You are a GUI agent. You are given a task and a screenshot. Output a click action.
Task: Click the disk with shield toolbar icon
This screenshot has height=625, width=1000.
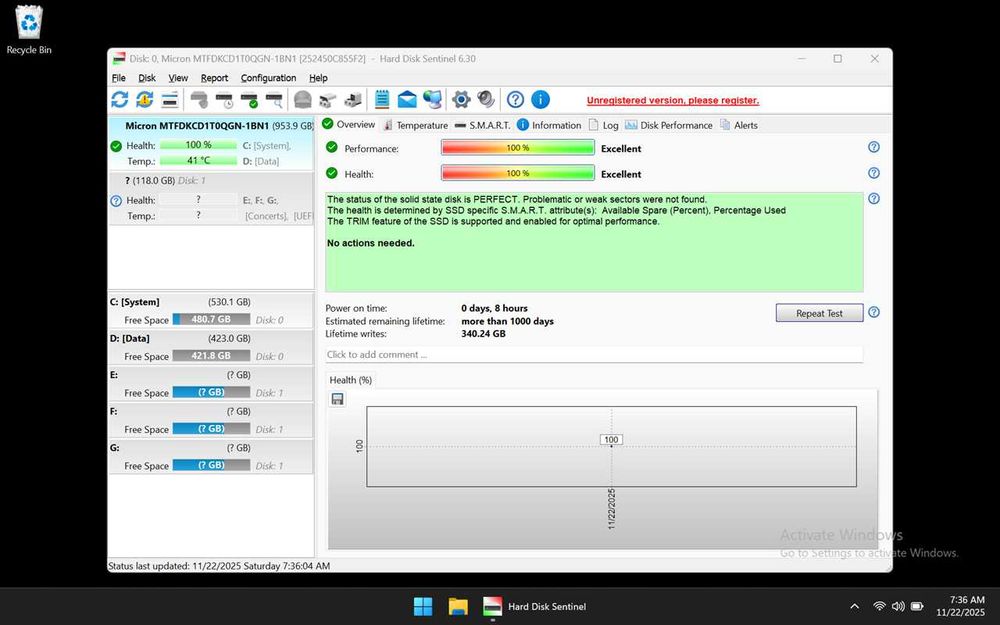tap(199, 99)
